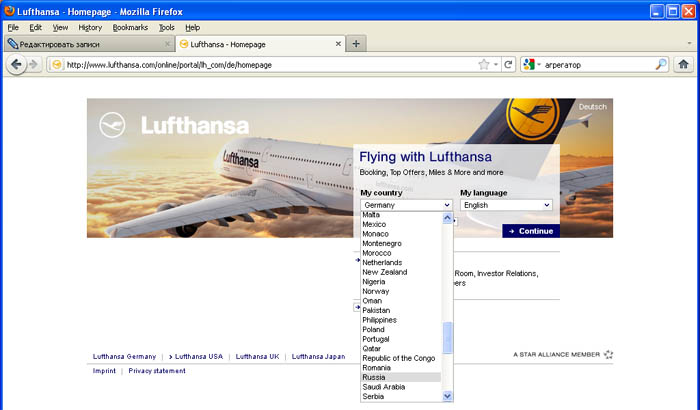
Task: Select Norway in country list
Action: coord(401,291)
